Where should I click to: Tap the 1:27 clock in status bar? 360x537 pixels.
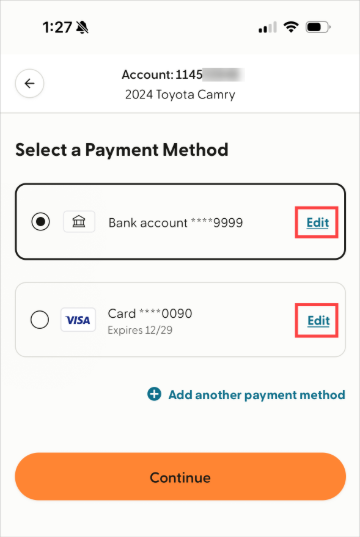click(x=57, y=27)
